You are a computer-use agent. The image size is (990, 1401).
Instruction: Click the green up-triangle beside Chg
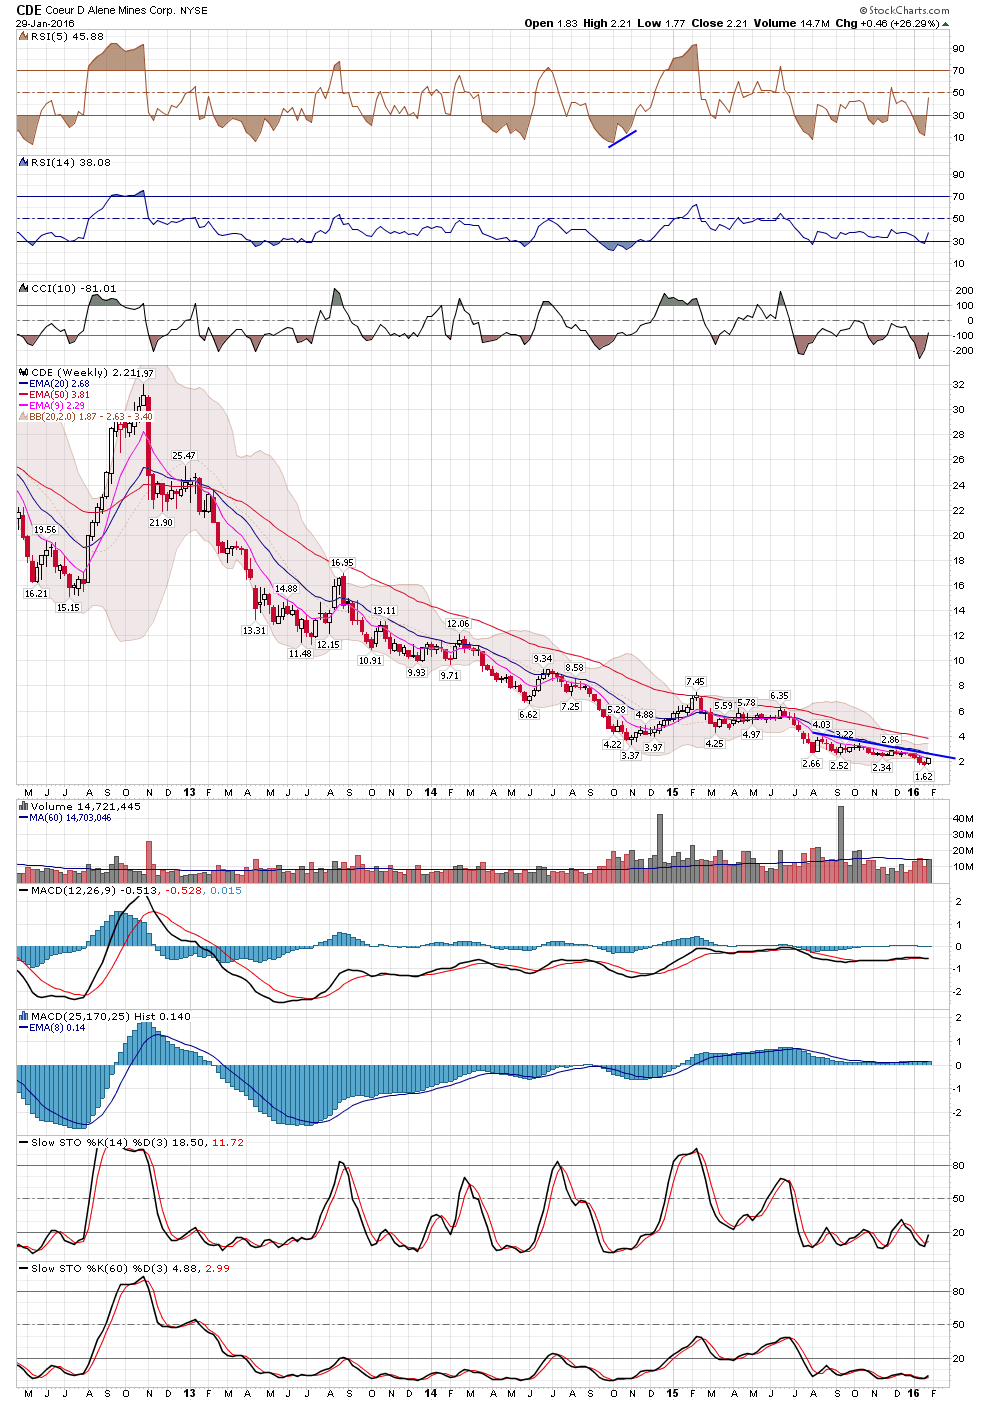[946, 24]
